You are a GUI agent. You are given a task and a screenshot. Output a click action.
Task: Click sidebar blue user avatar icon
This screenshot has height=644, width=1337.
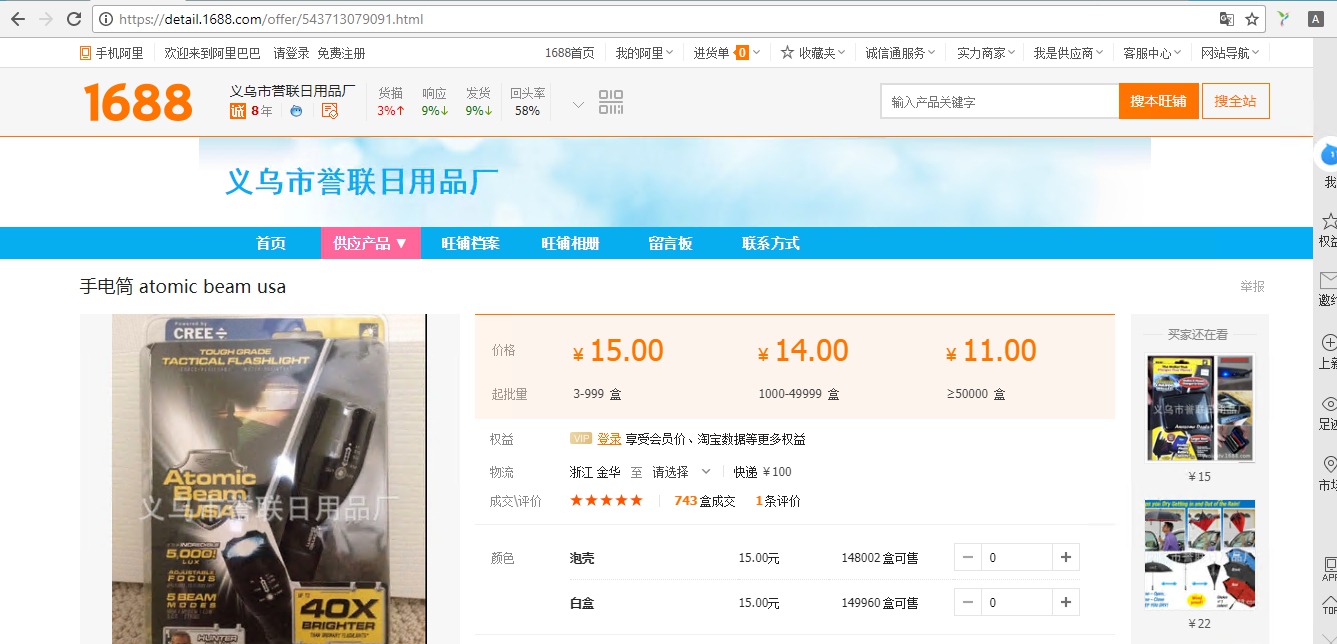tap(1328, 155)
